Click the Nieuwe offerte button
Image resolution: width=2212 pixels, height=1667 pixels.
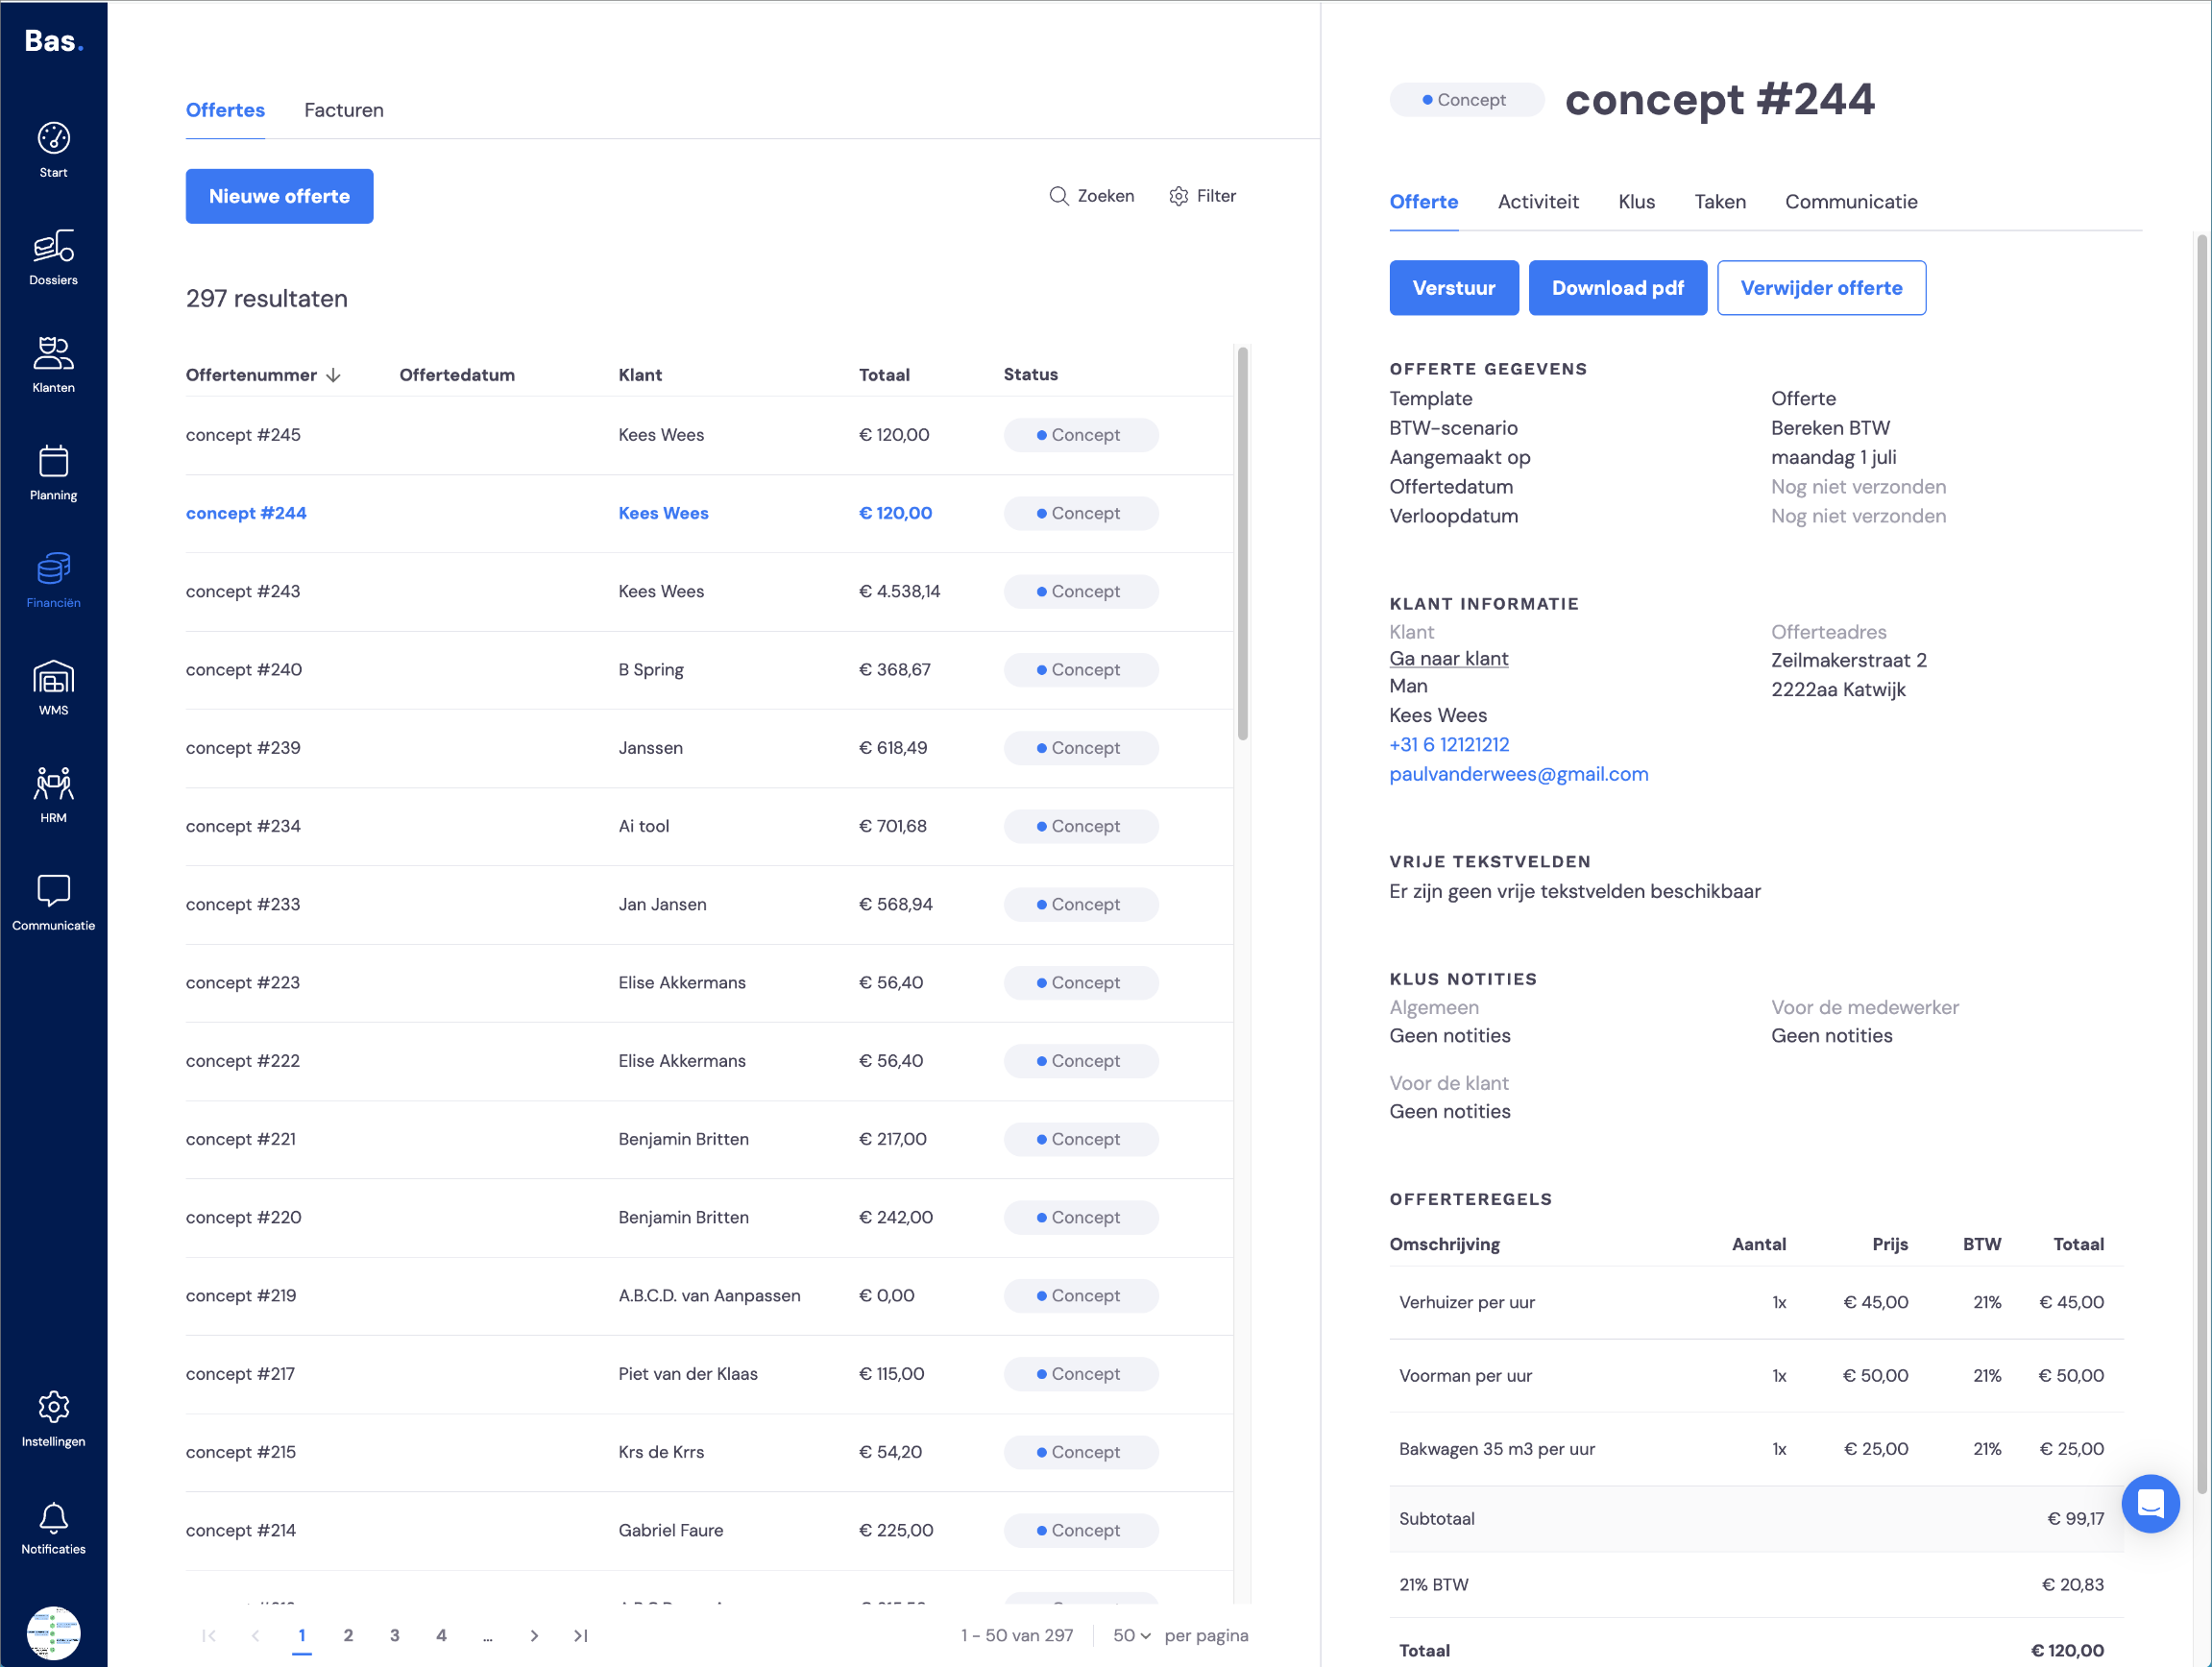[x=279, y=196]
